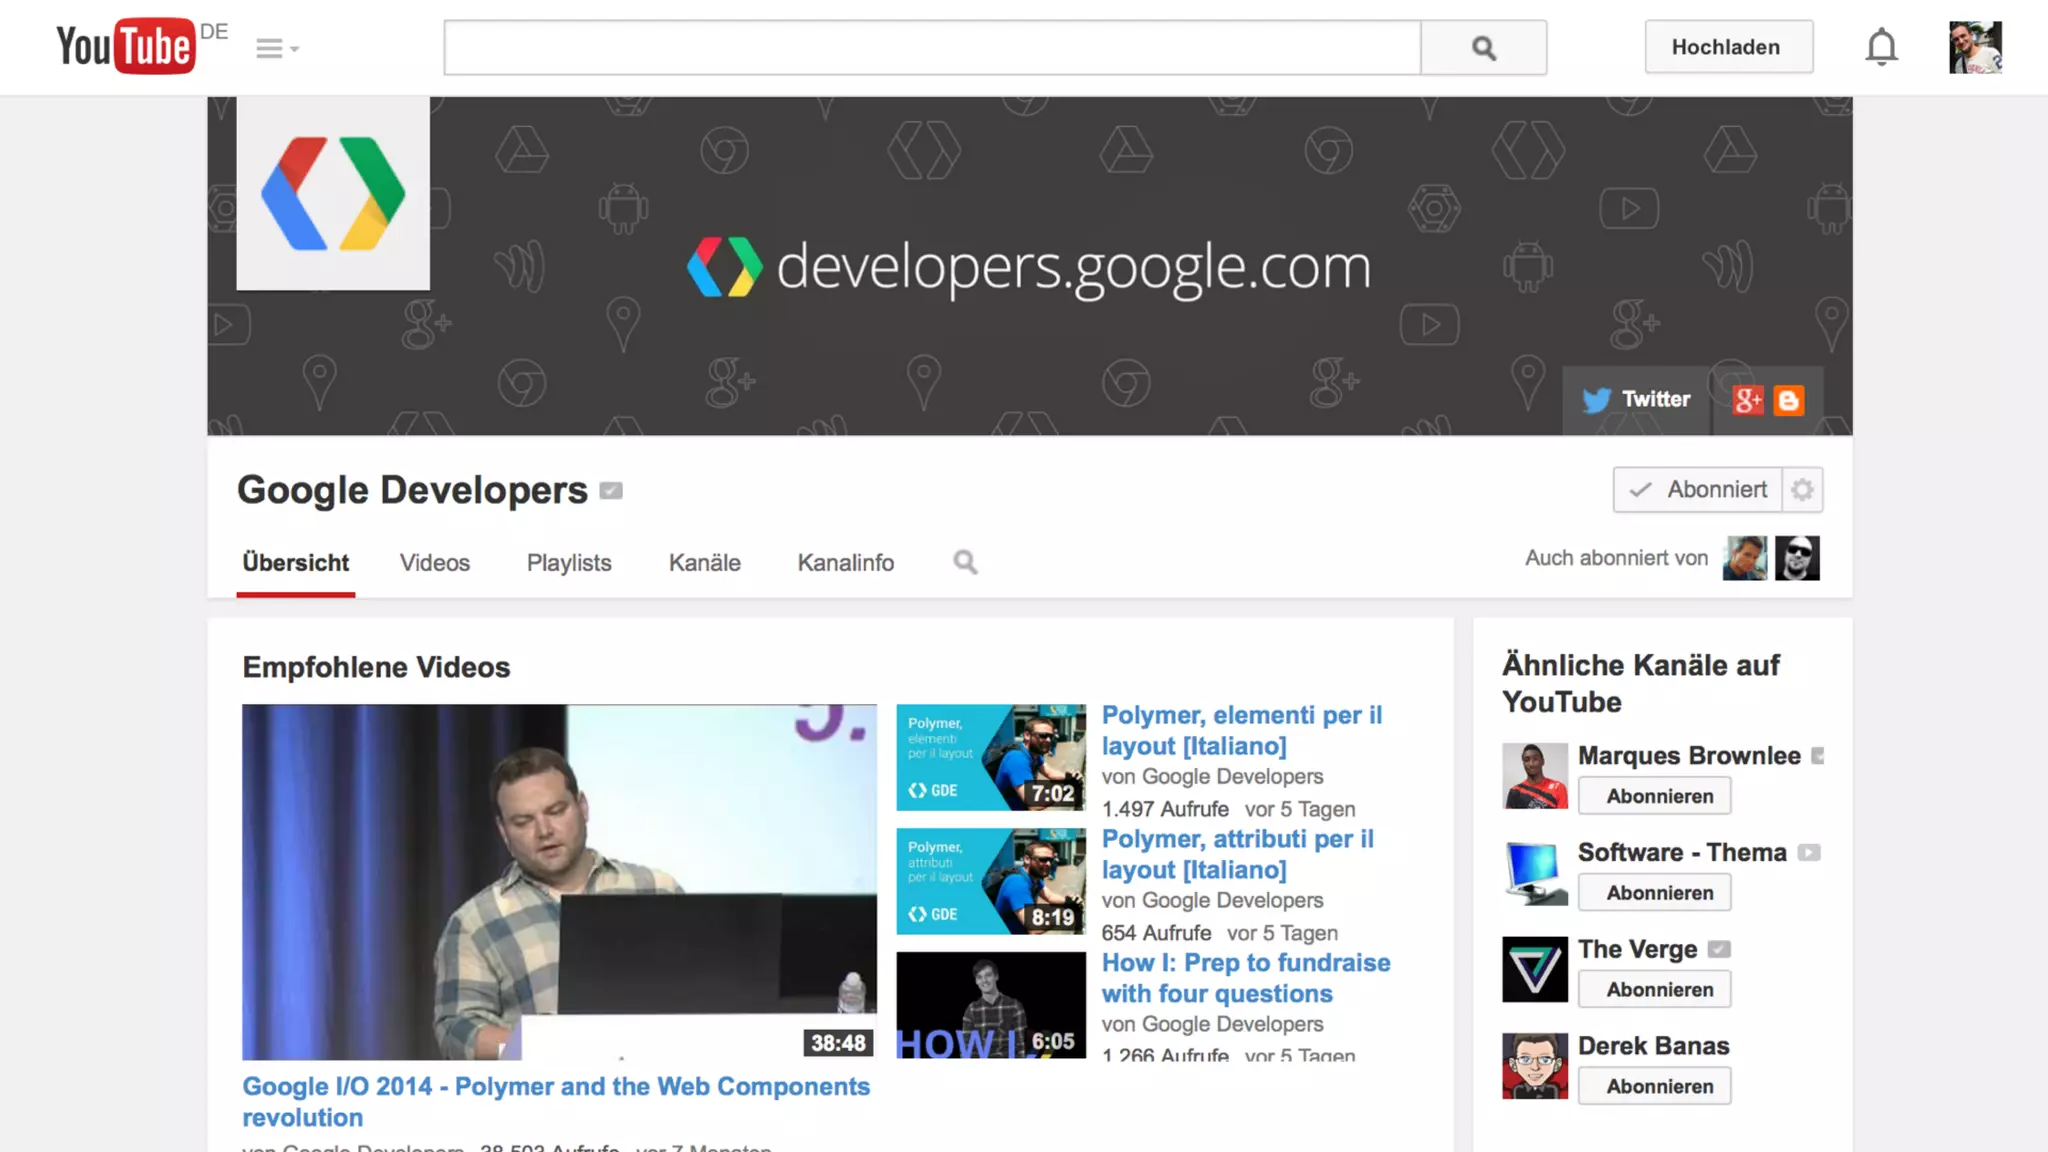The width and height of the screenshot is (2048, 1152).
Task: Open the Kanalinfo tab
Action: [x=845, y=563]
